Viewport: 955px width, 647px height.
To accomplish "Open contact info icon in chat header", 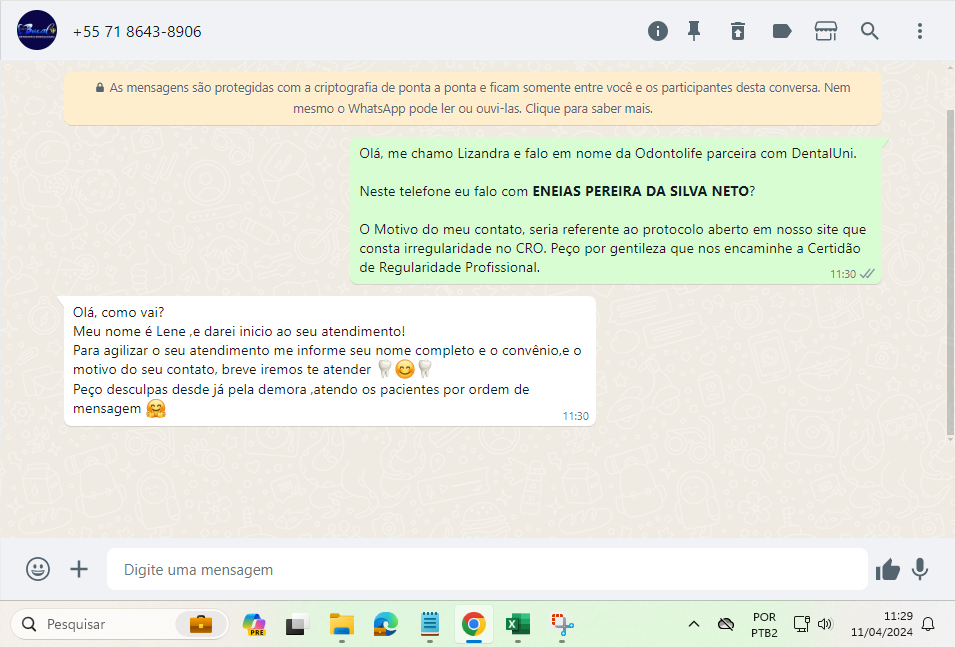I will point(658,31).
